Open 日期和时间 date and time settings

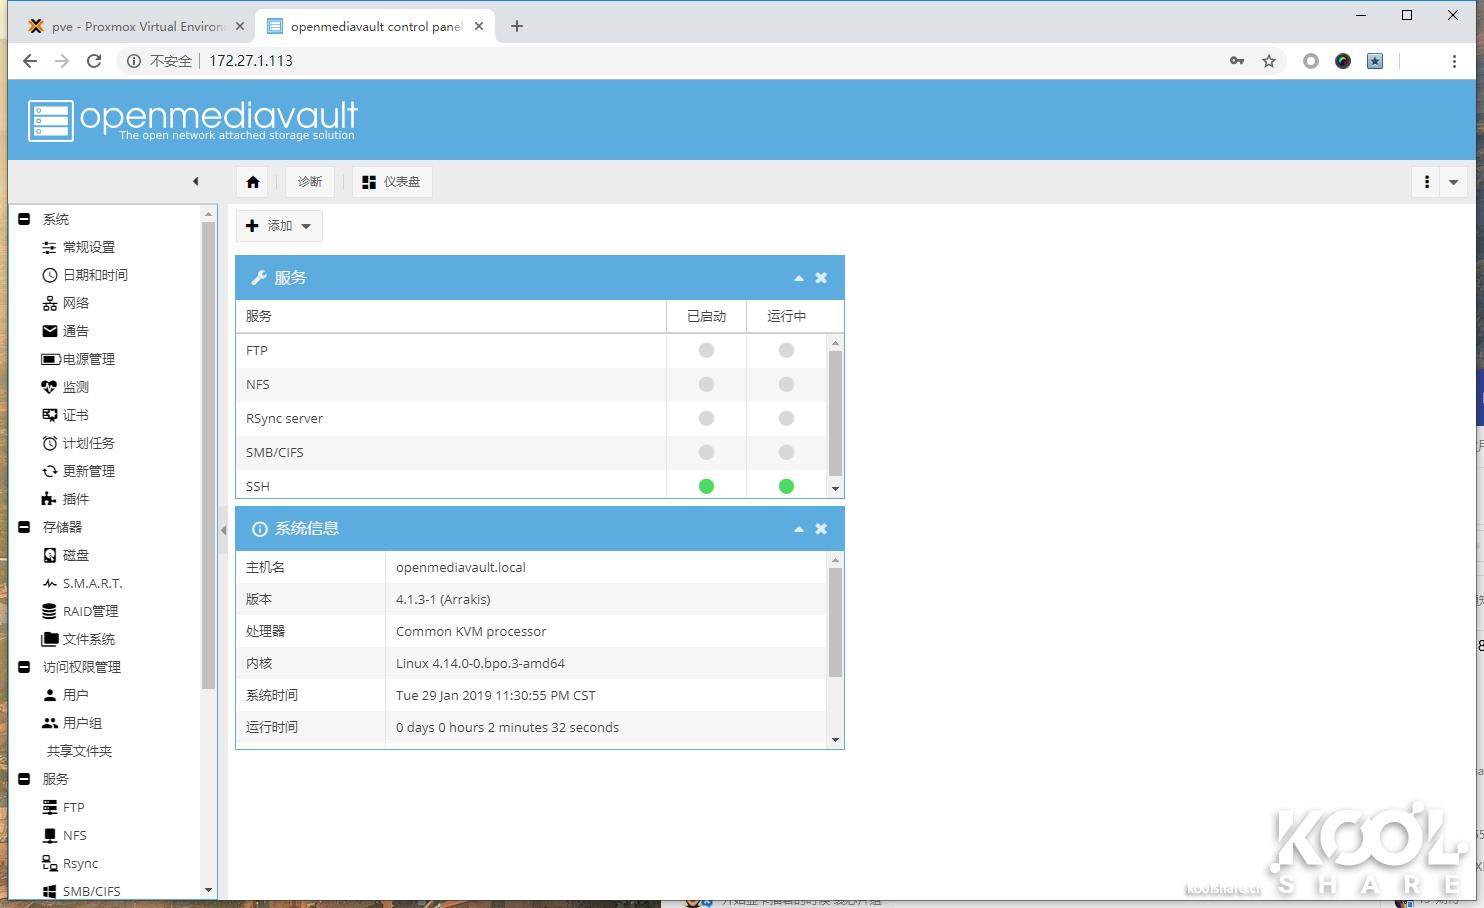tap(85, 275)
